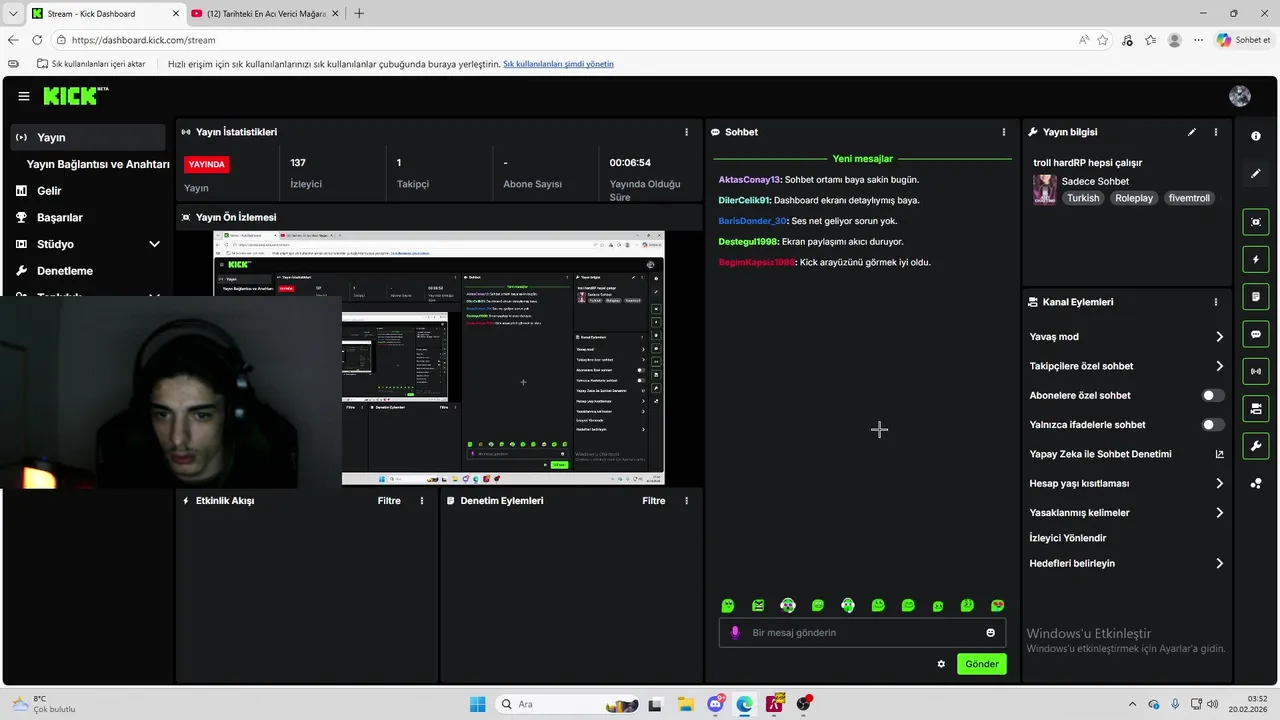Screen dimensions: 1280x720
Task: Open Yayın Bağlantısı ve Anahtarı page
Action: click(98, 164)
